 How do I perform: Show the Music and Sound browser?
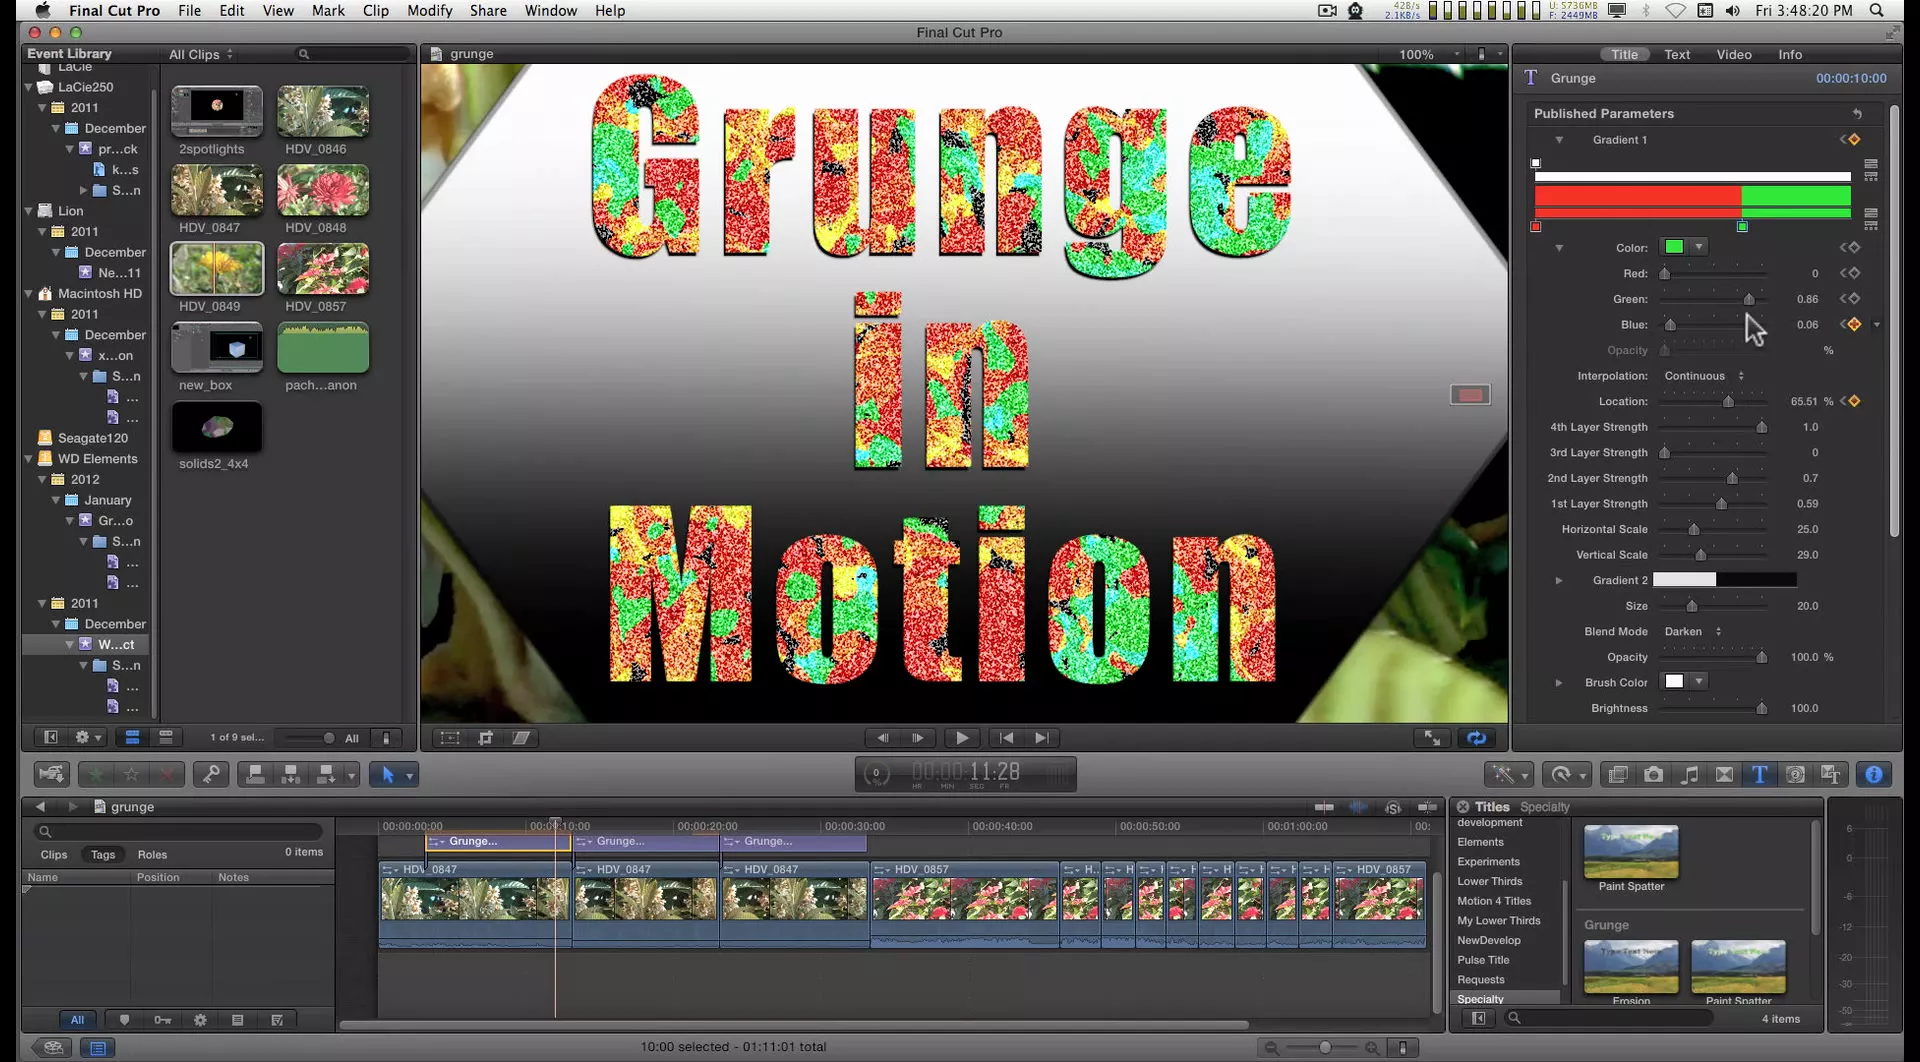pos(1689,774)
